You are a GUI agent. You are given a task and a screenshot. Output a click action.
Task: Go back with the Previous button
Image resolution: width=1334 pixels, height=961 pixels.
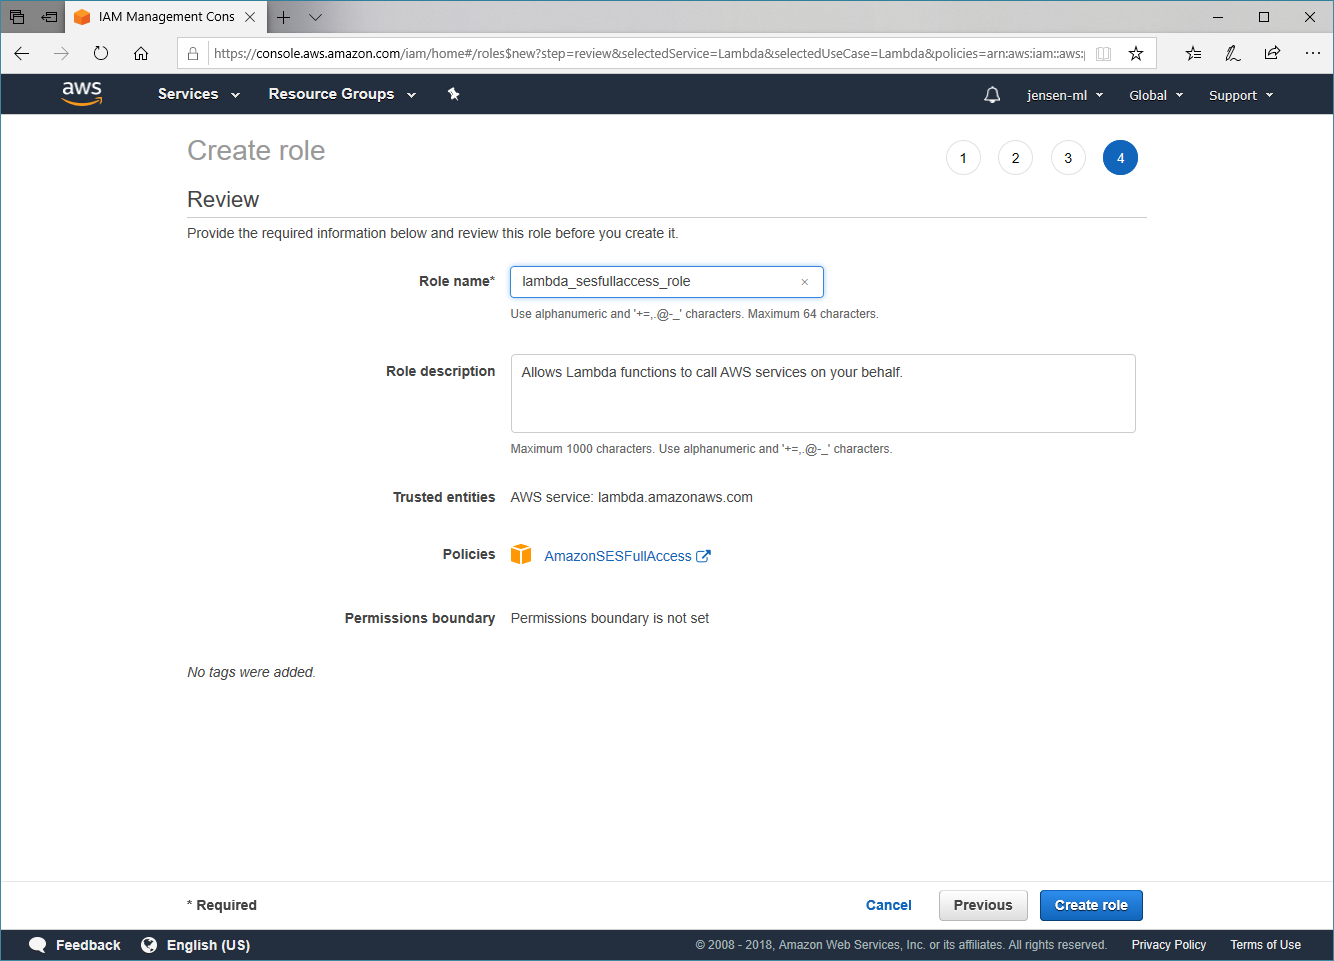coord(982,905)
